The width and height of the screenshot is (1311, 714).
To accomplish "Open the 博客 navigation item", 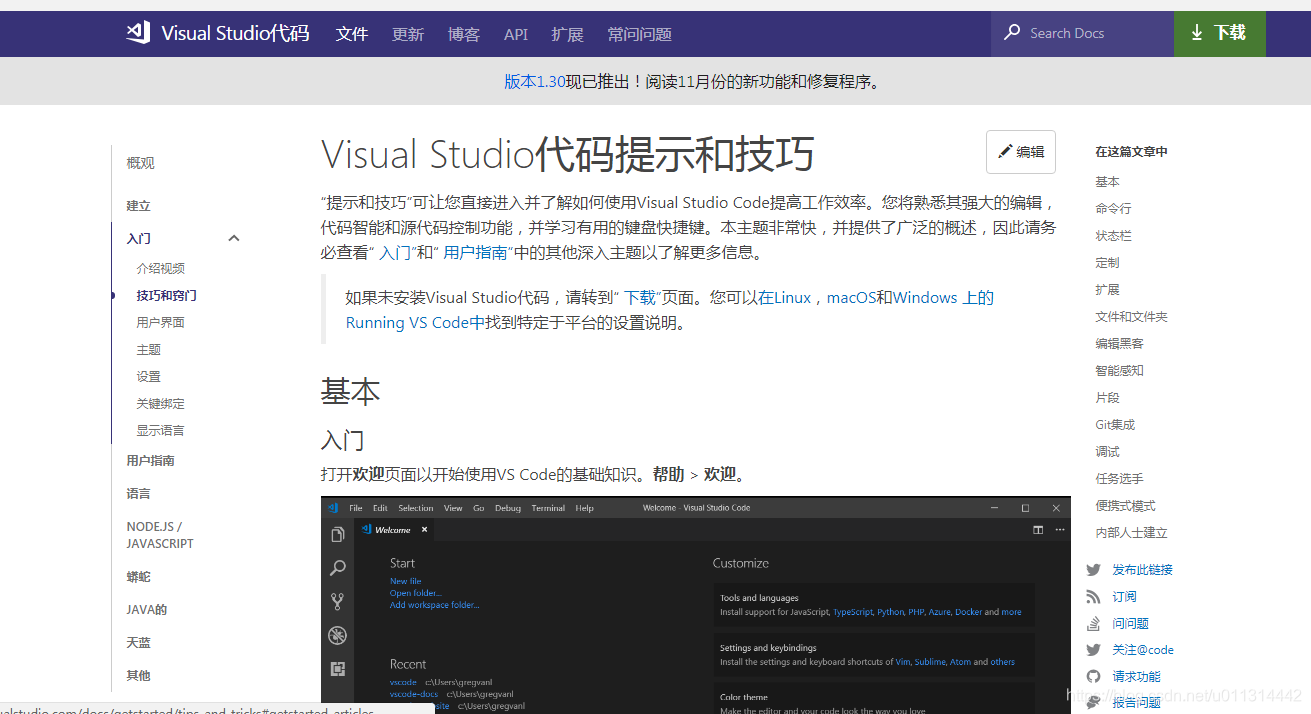I will point(464,34).
